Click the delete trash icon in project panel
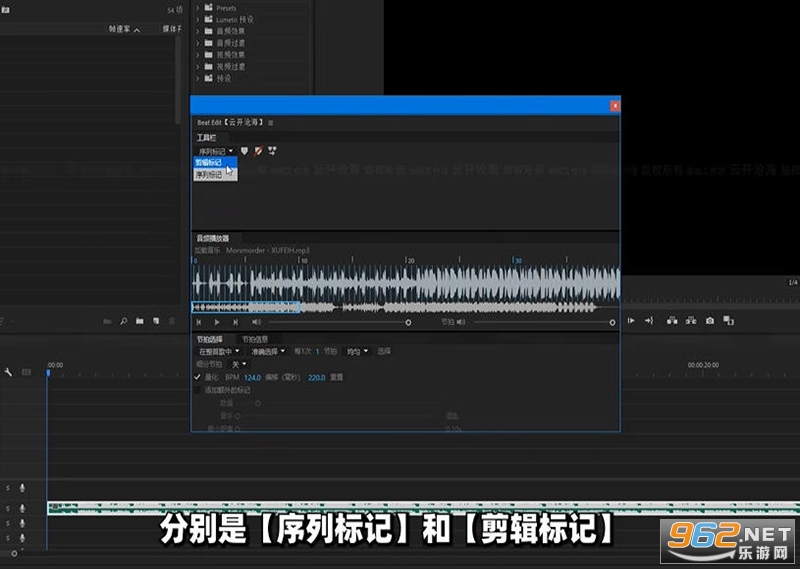 point(172,321)
